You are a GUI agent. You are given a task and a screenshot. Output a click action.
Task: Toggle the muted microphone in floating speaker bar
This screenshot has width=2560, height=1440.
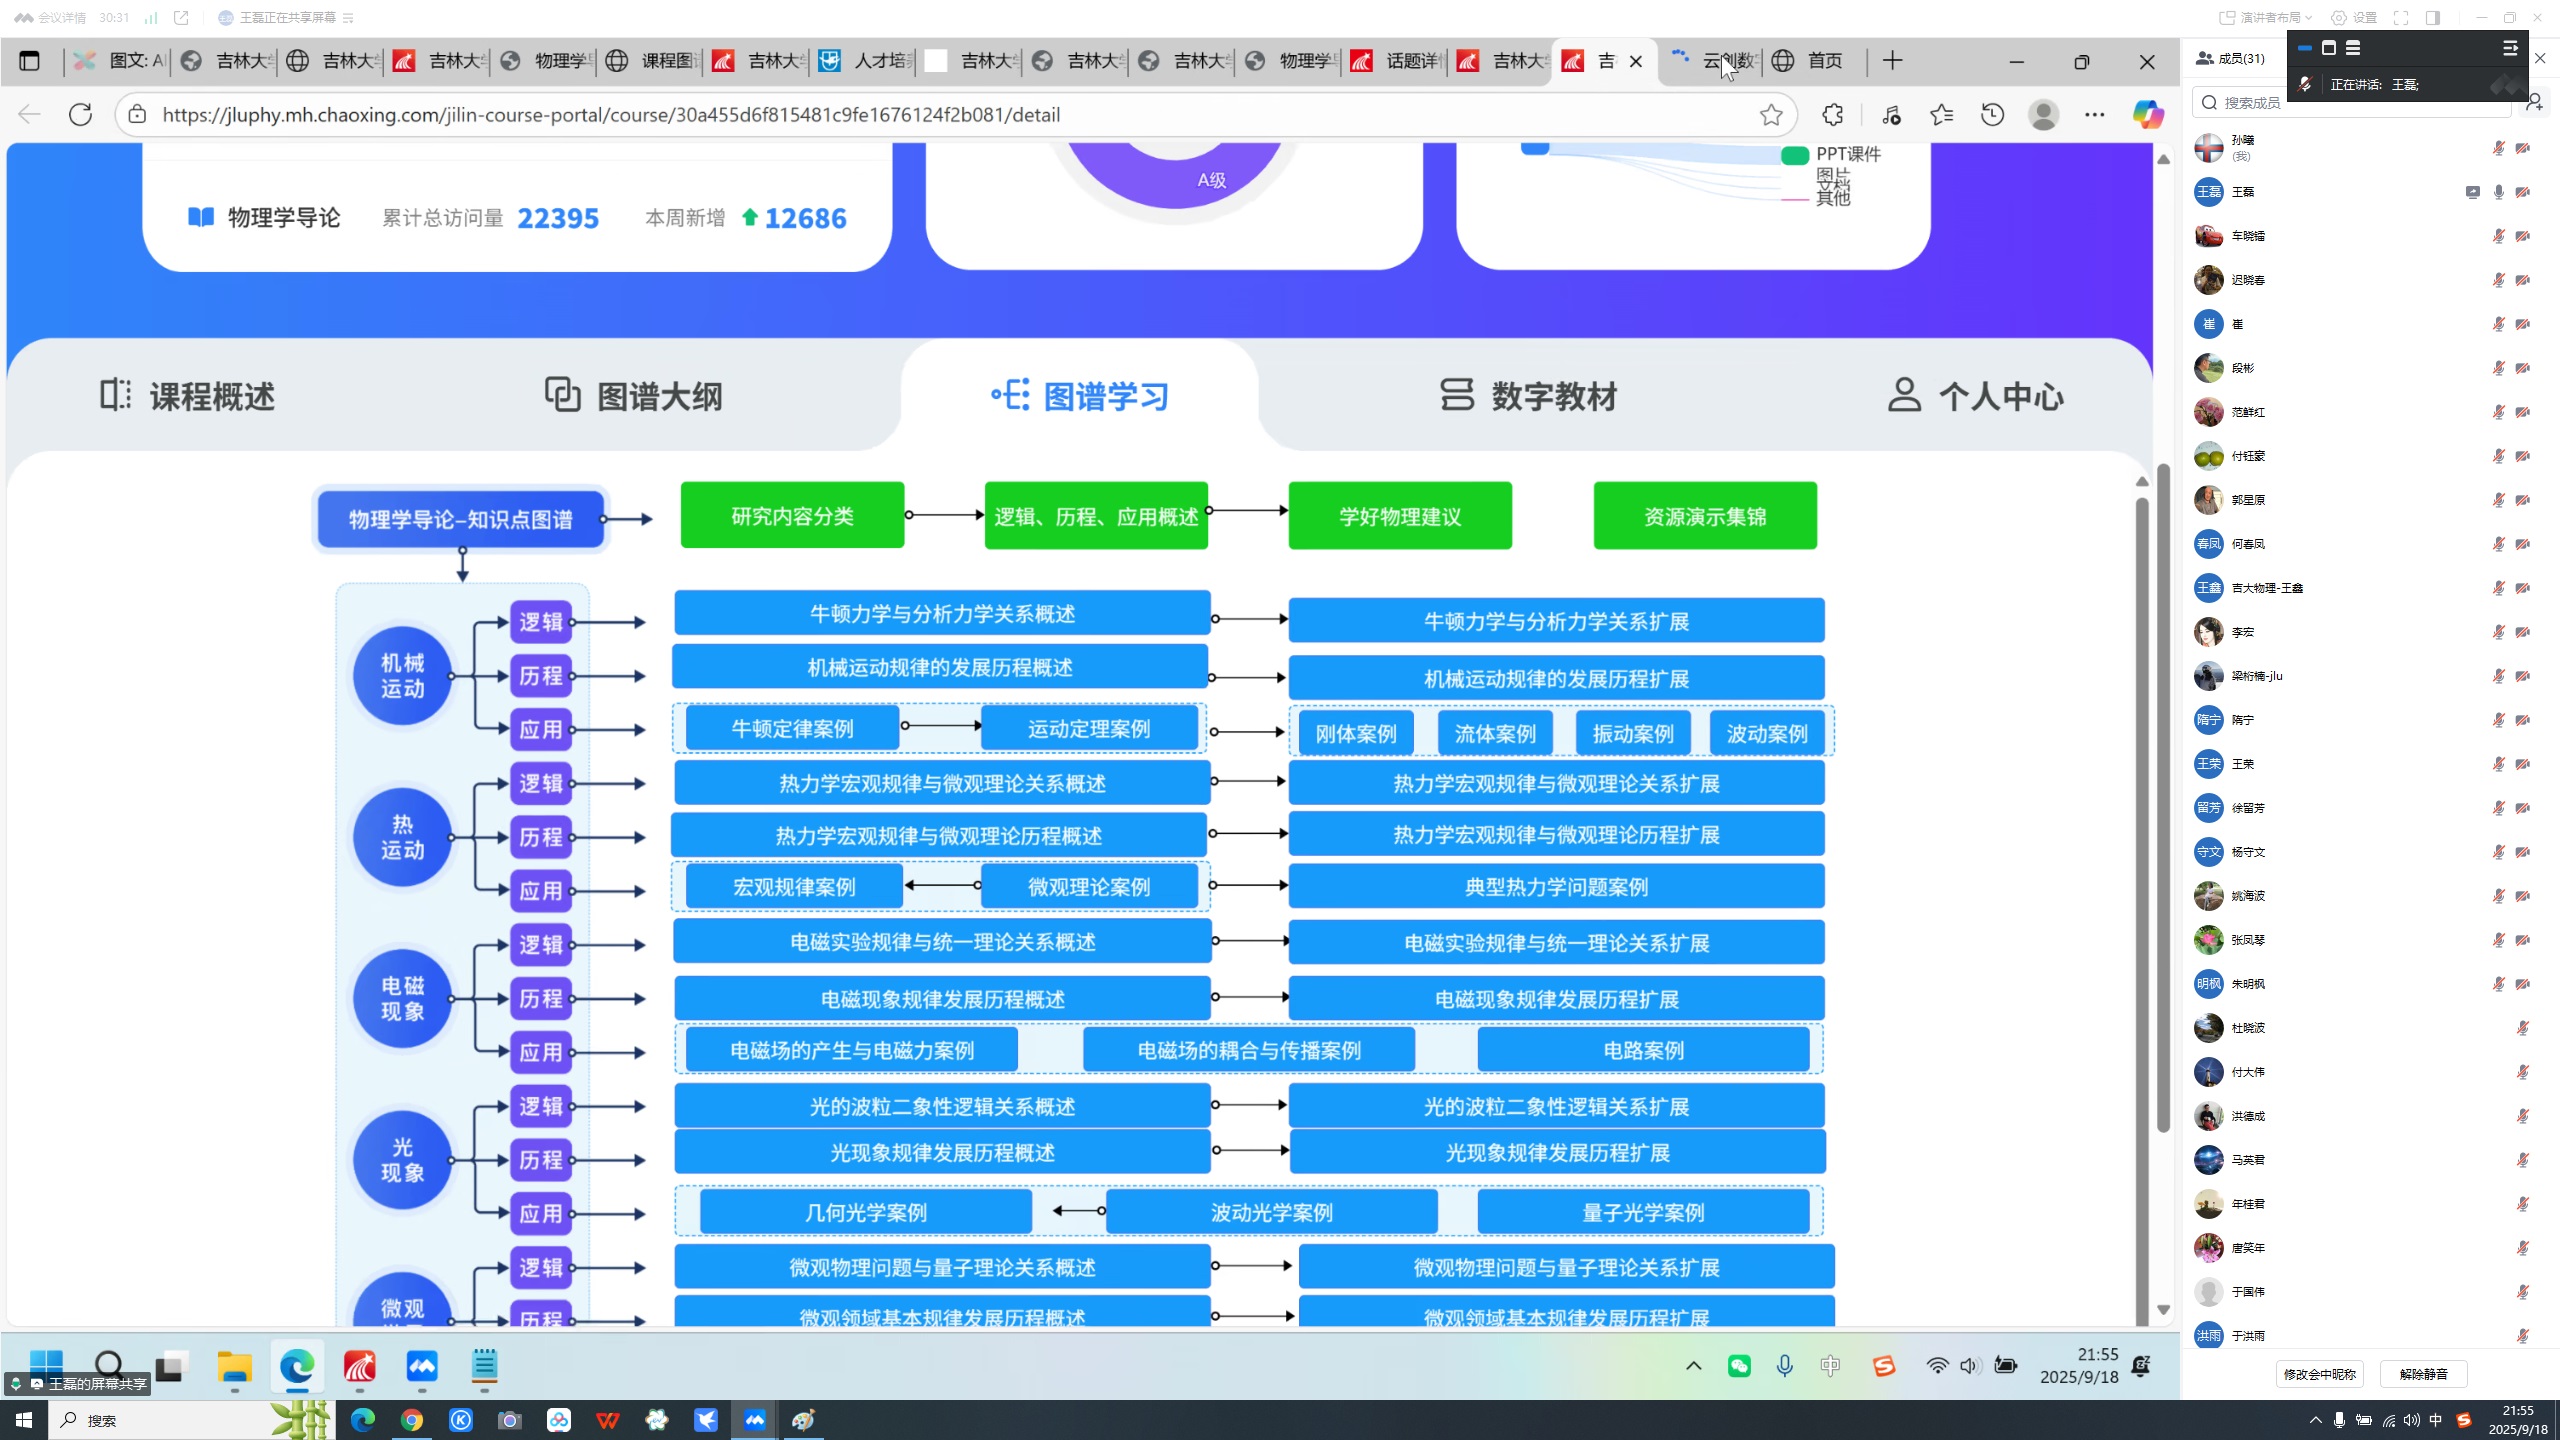coord(2305,85)
